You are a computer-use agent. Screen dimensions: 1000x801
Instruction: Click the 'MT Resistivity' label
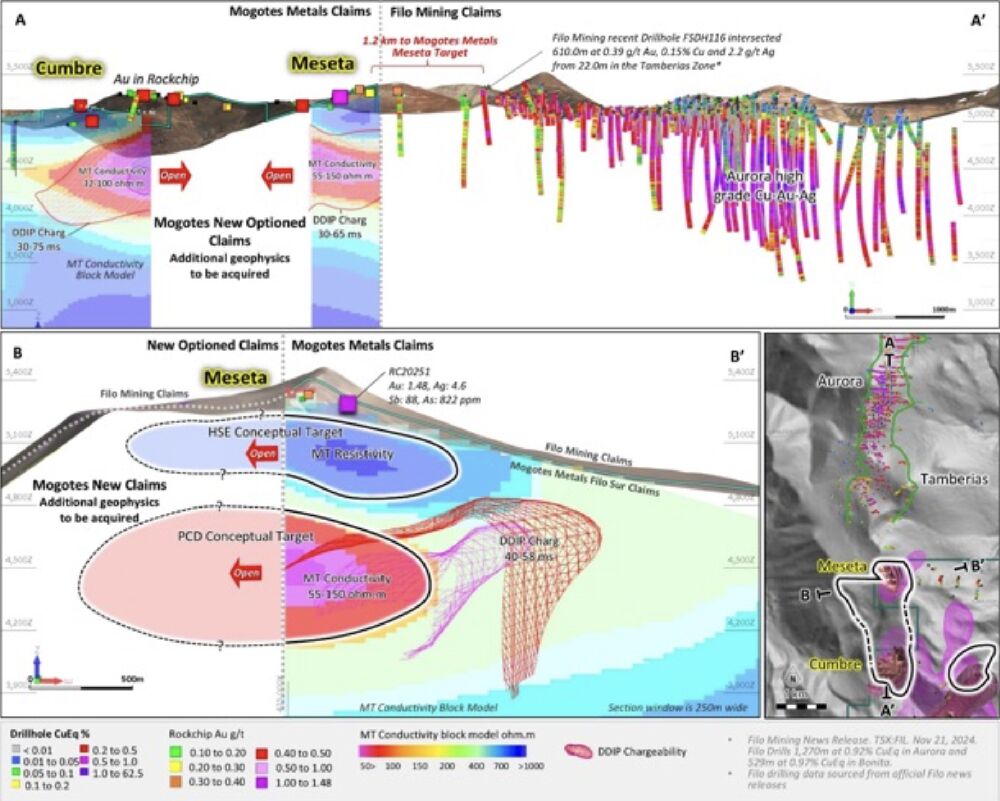click(352, 454)
